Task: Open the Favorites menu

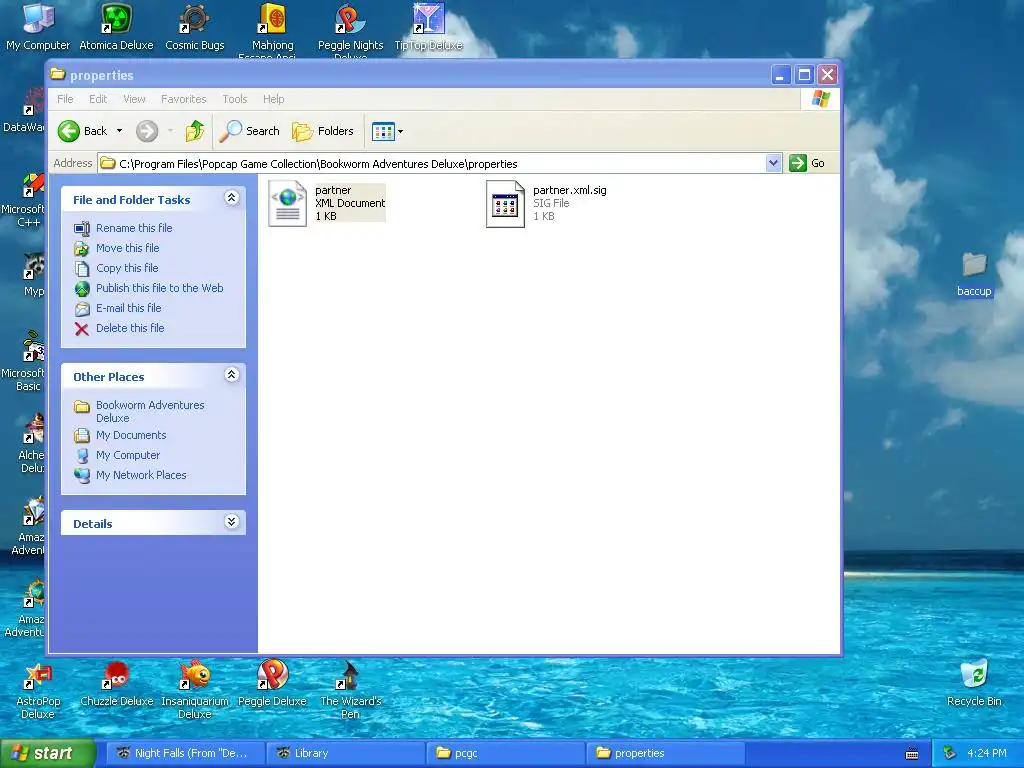Action: click(x=184, y=99)
